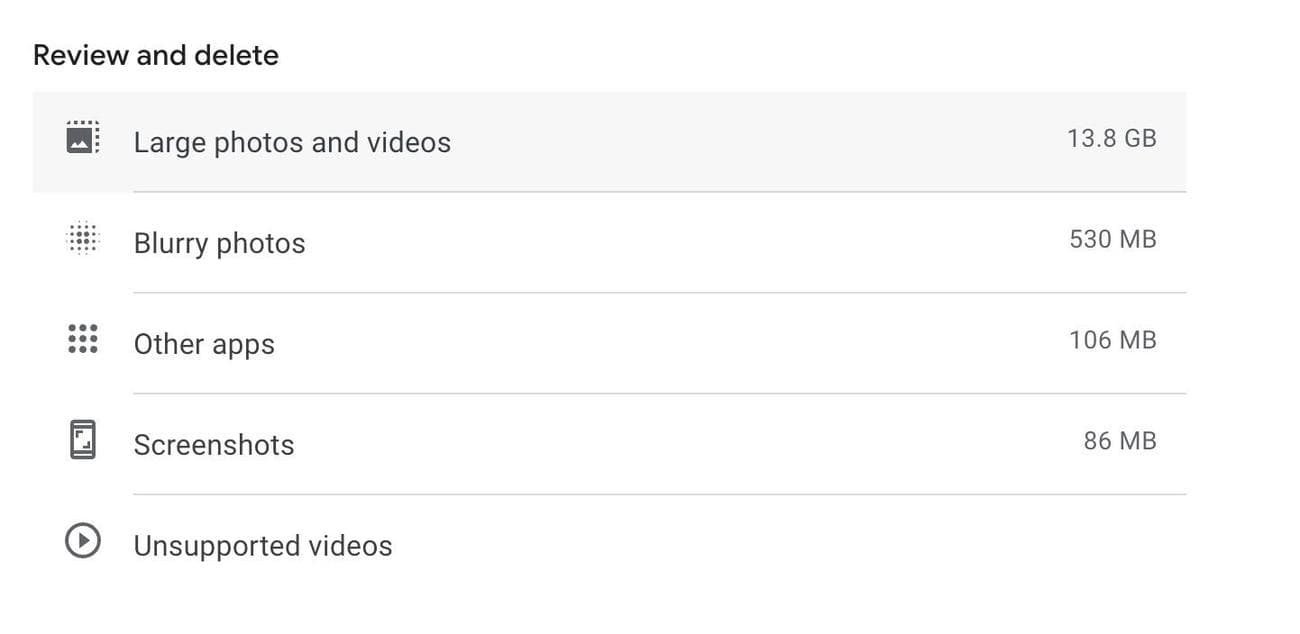Viewport: 1300px width, 634px height.
Task: Open the Blurry photos category
Action: pos(219,243)
